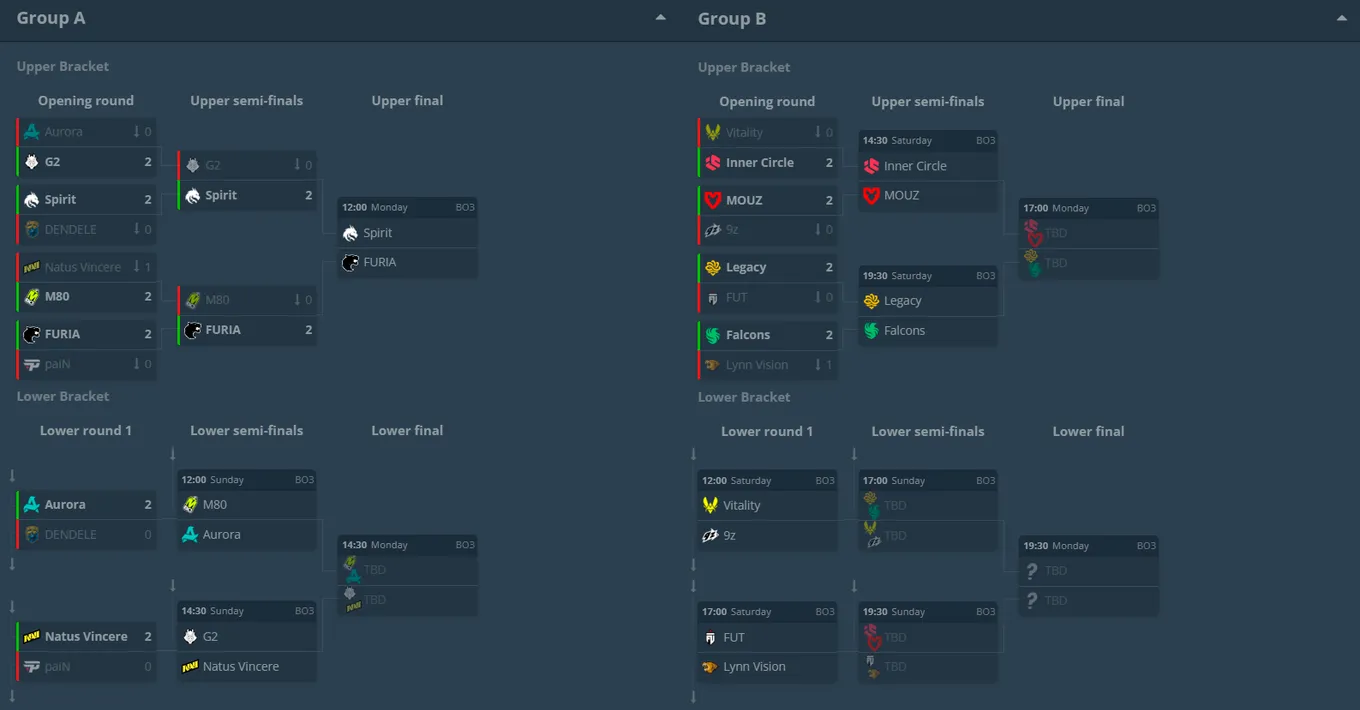Select Inner Circle name in Group B opening round
Viewport: 1360px width, 710px height.
[x=760, y=162]
